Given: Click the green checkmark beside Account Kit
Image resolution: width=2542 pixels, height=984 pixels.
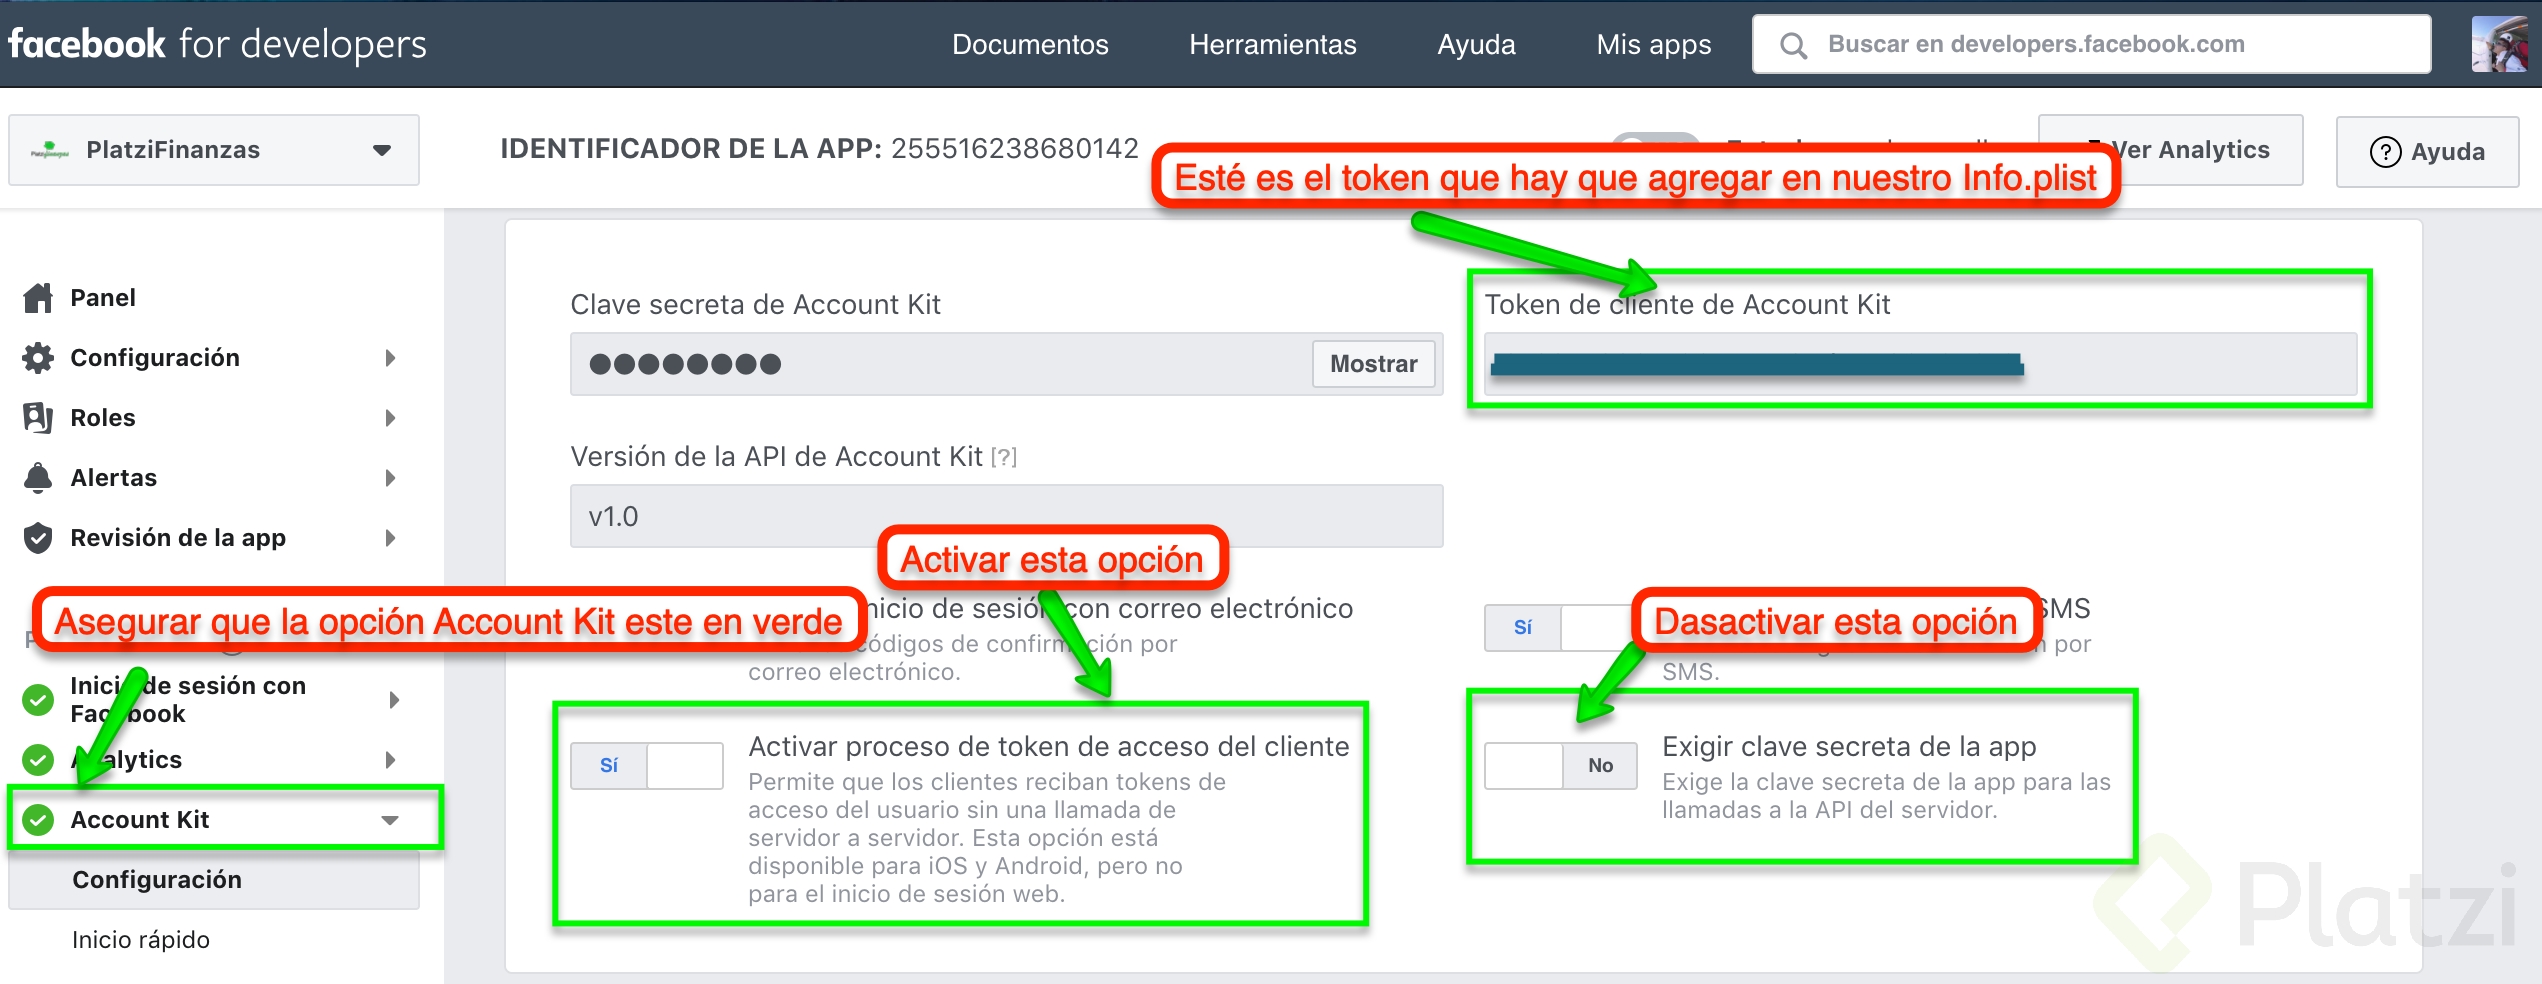Looking at the screenshot, I should click(37, 819).
